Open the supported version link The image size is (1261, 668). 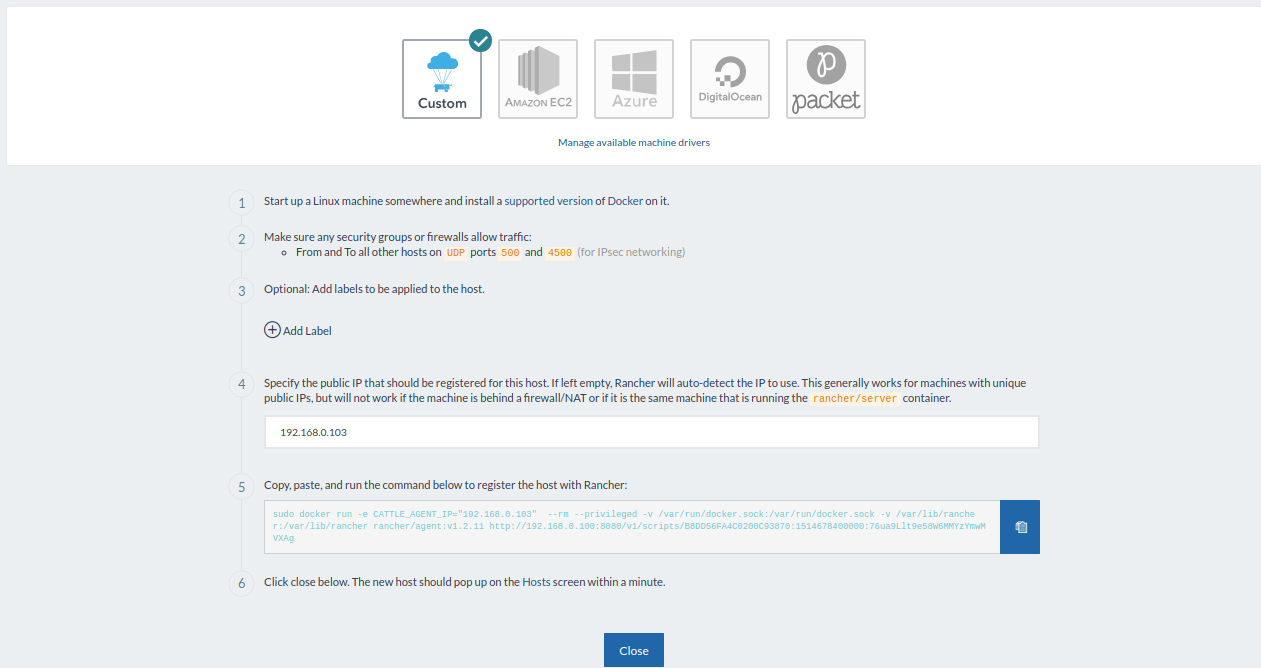pyautogui.click(x=548, y=201)
